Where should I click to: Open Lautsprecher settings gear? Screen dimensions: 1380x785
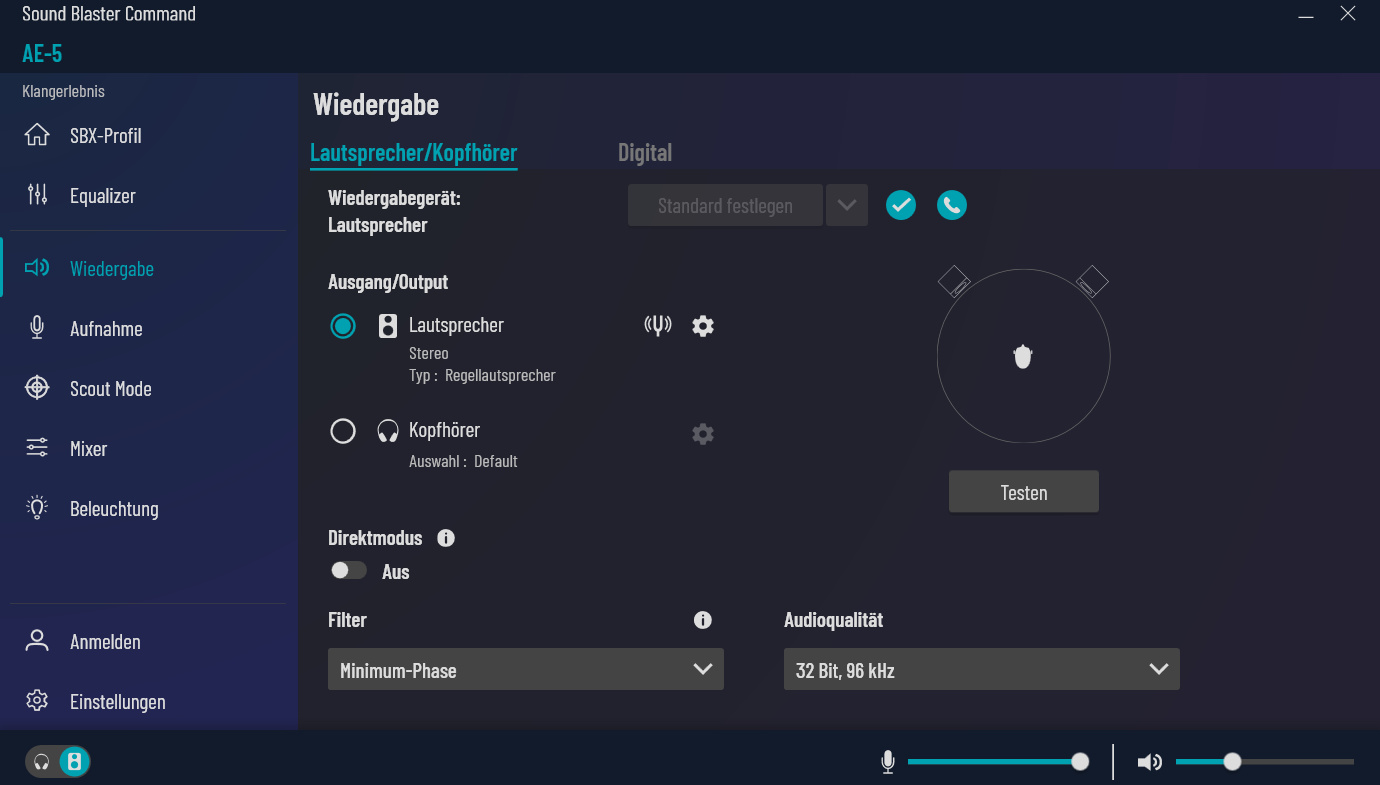click(x=703, y=325)
